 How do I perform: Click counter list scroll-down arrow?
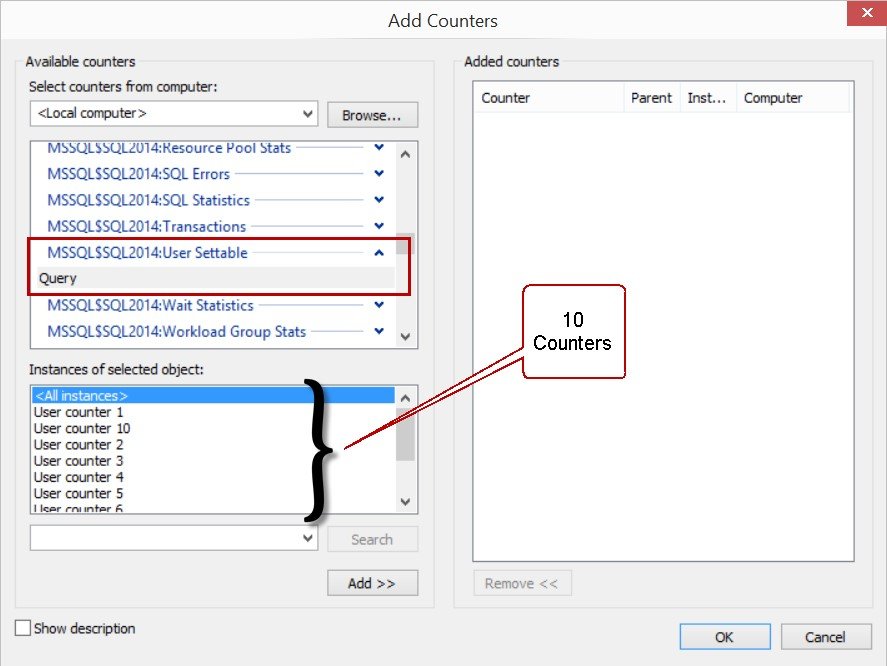[x=405, y=336]
